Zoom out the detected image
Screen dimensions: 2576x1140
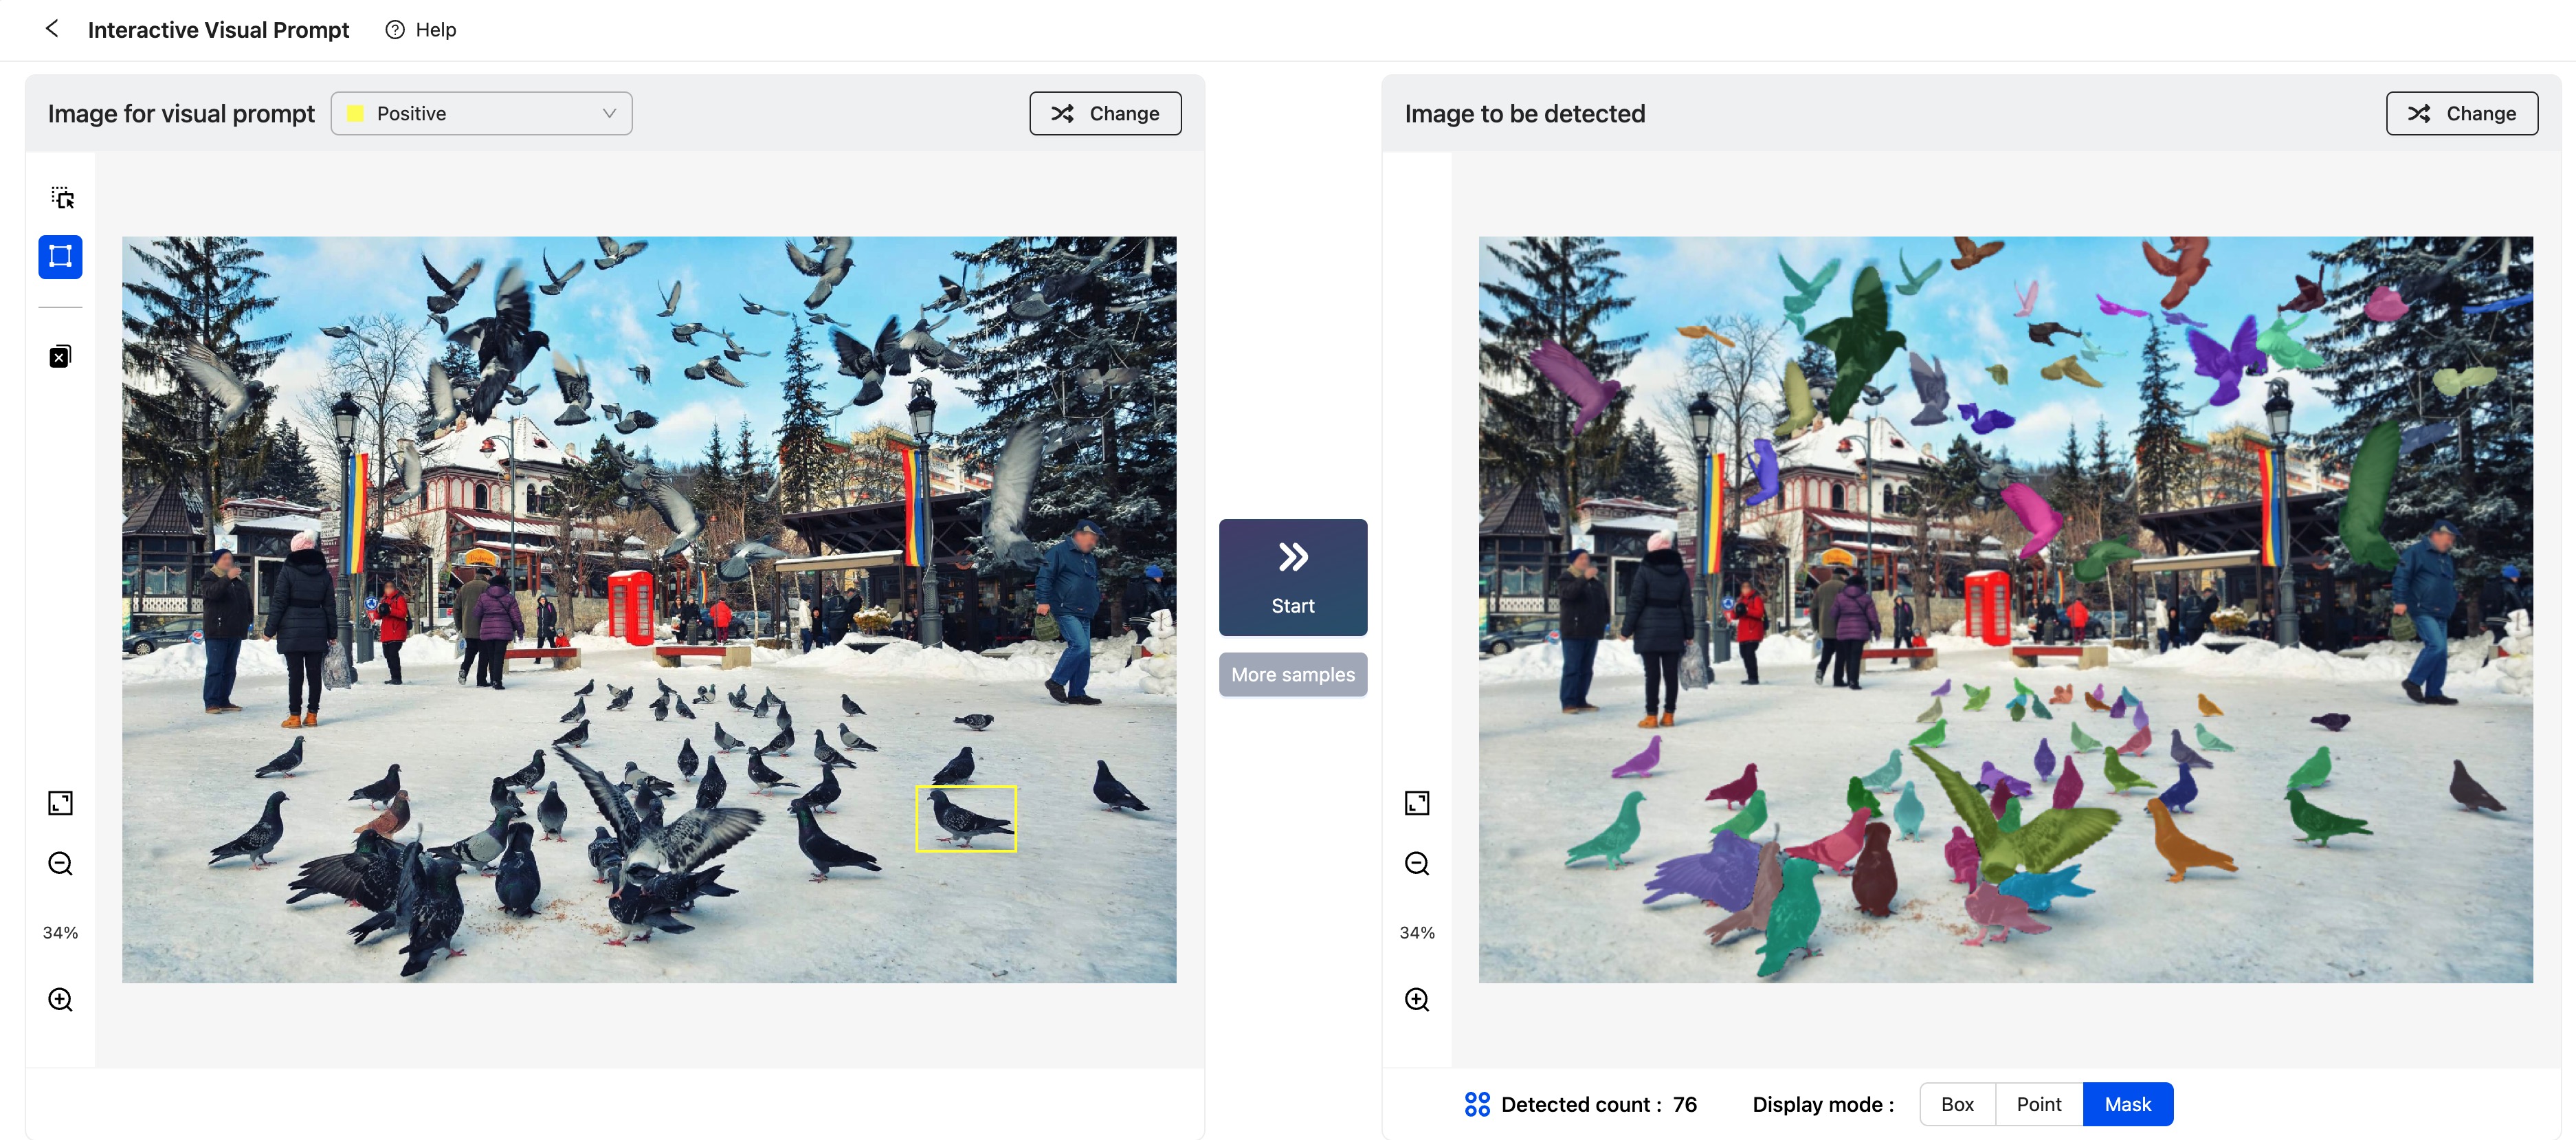coord(1417,864)
